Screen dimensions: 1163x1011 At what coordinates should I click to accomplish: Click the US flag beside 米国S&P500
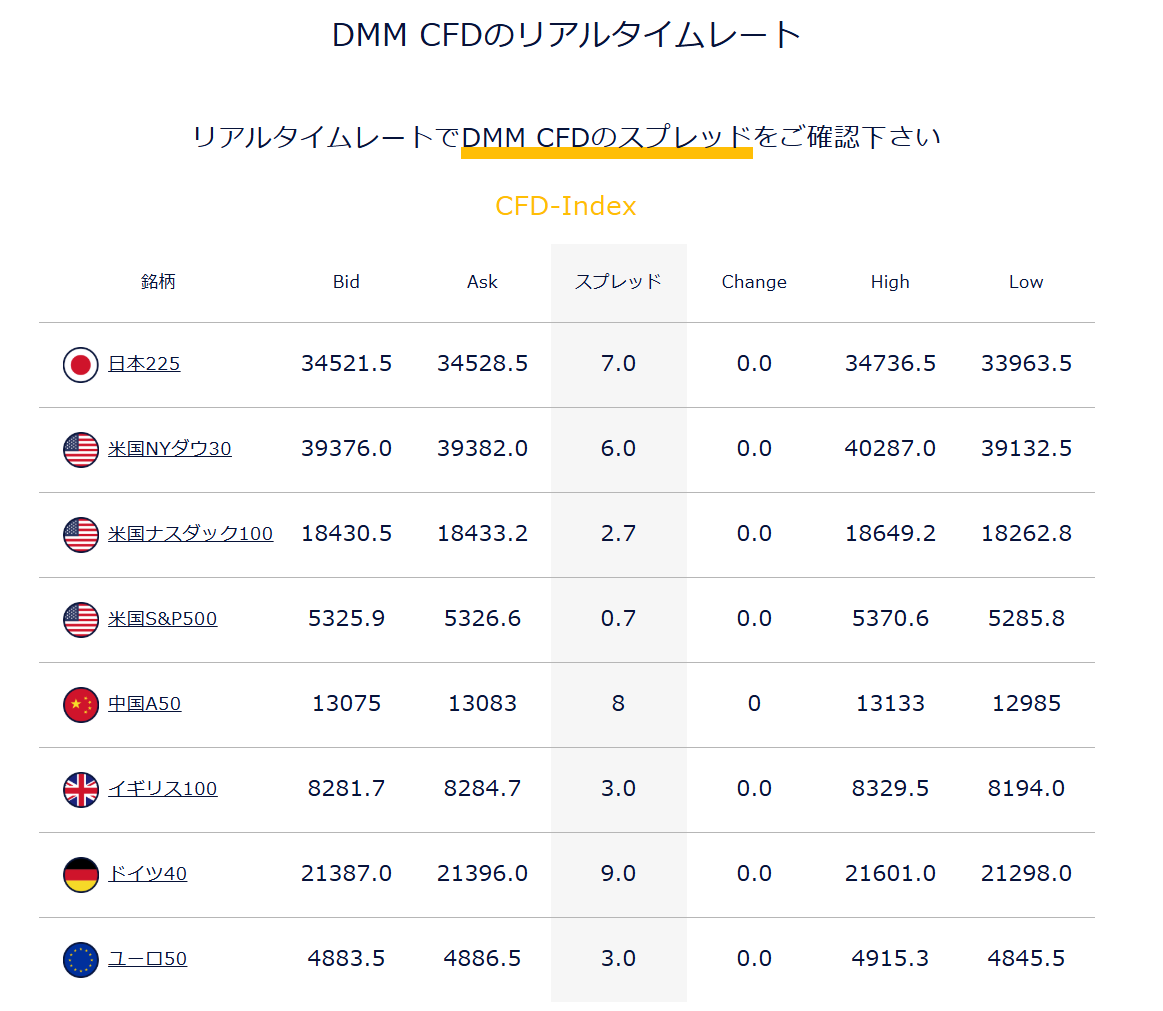point(81,618)
